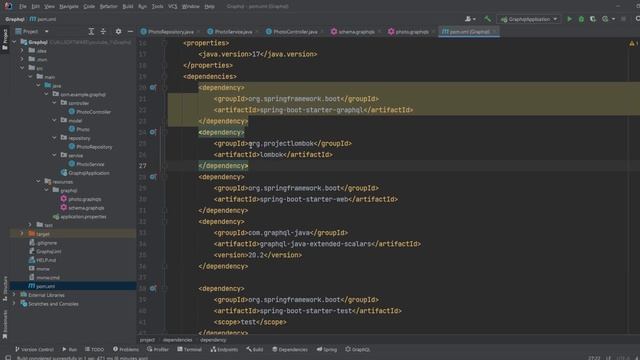Viewport: 640px width, 360px height.
Task: Open the user account icon menu
Action: coord(470,19)
